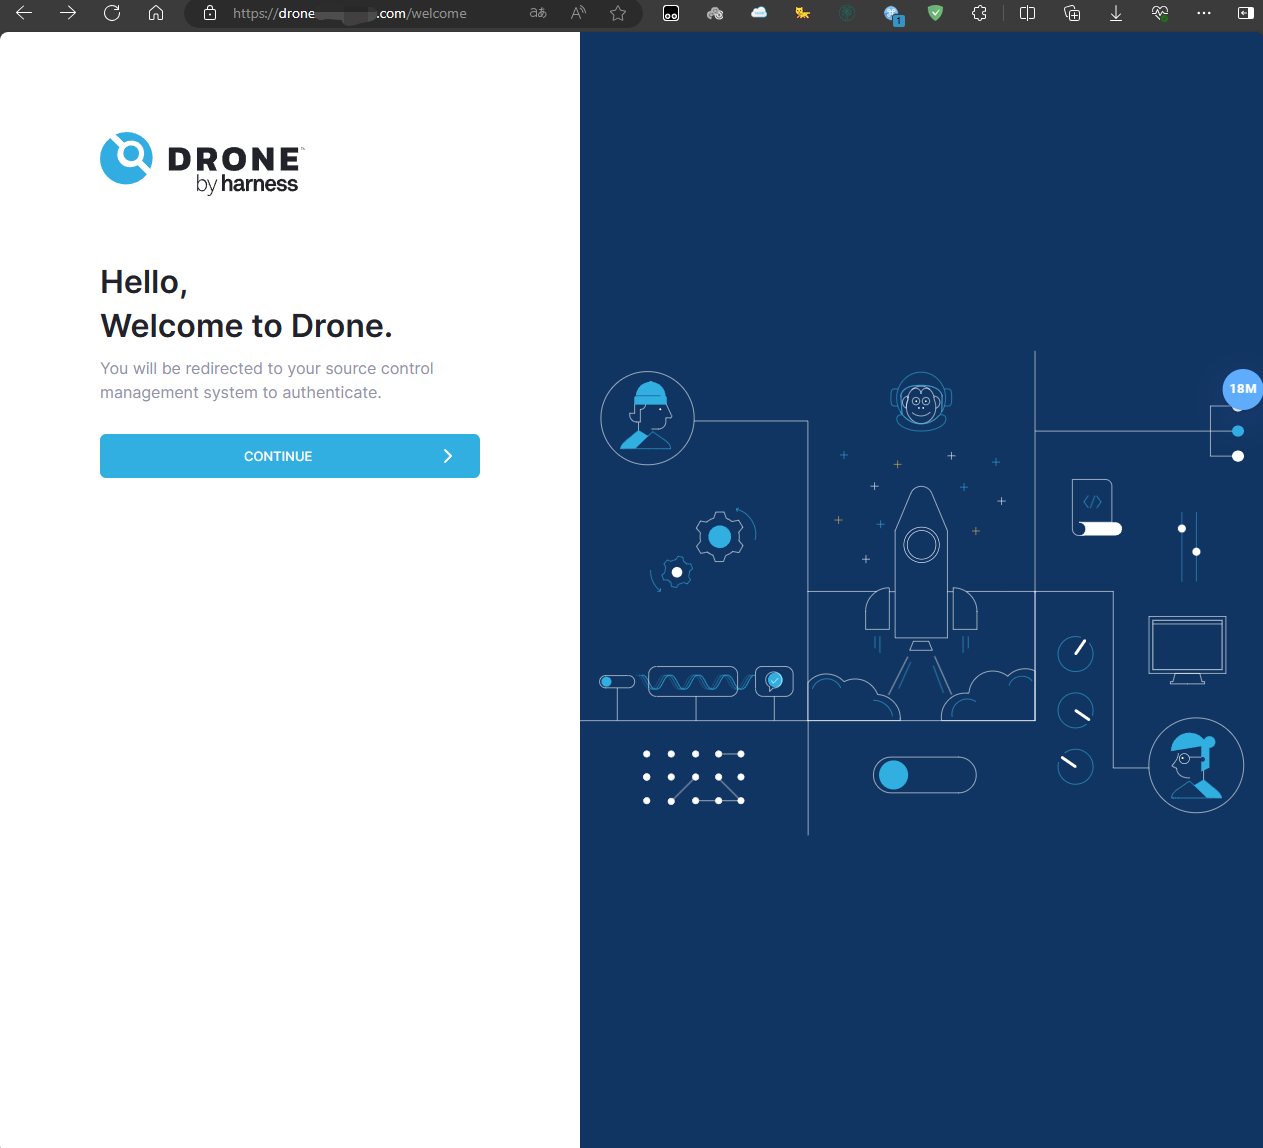
Task: Open the browser home page
Action: pyautogui.click(x=156, y=13)
